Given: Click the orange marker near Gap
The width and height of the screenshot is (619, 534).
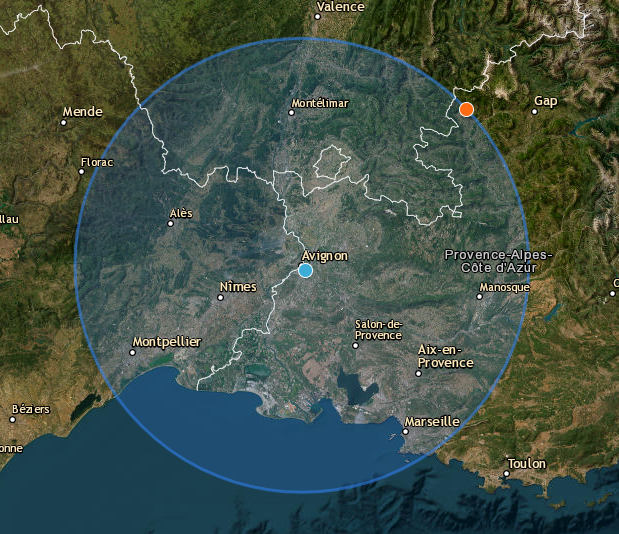Looking at the screenshot, I should (x=466, y=110).
